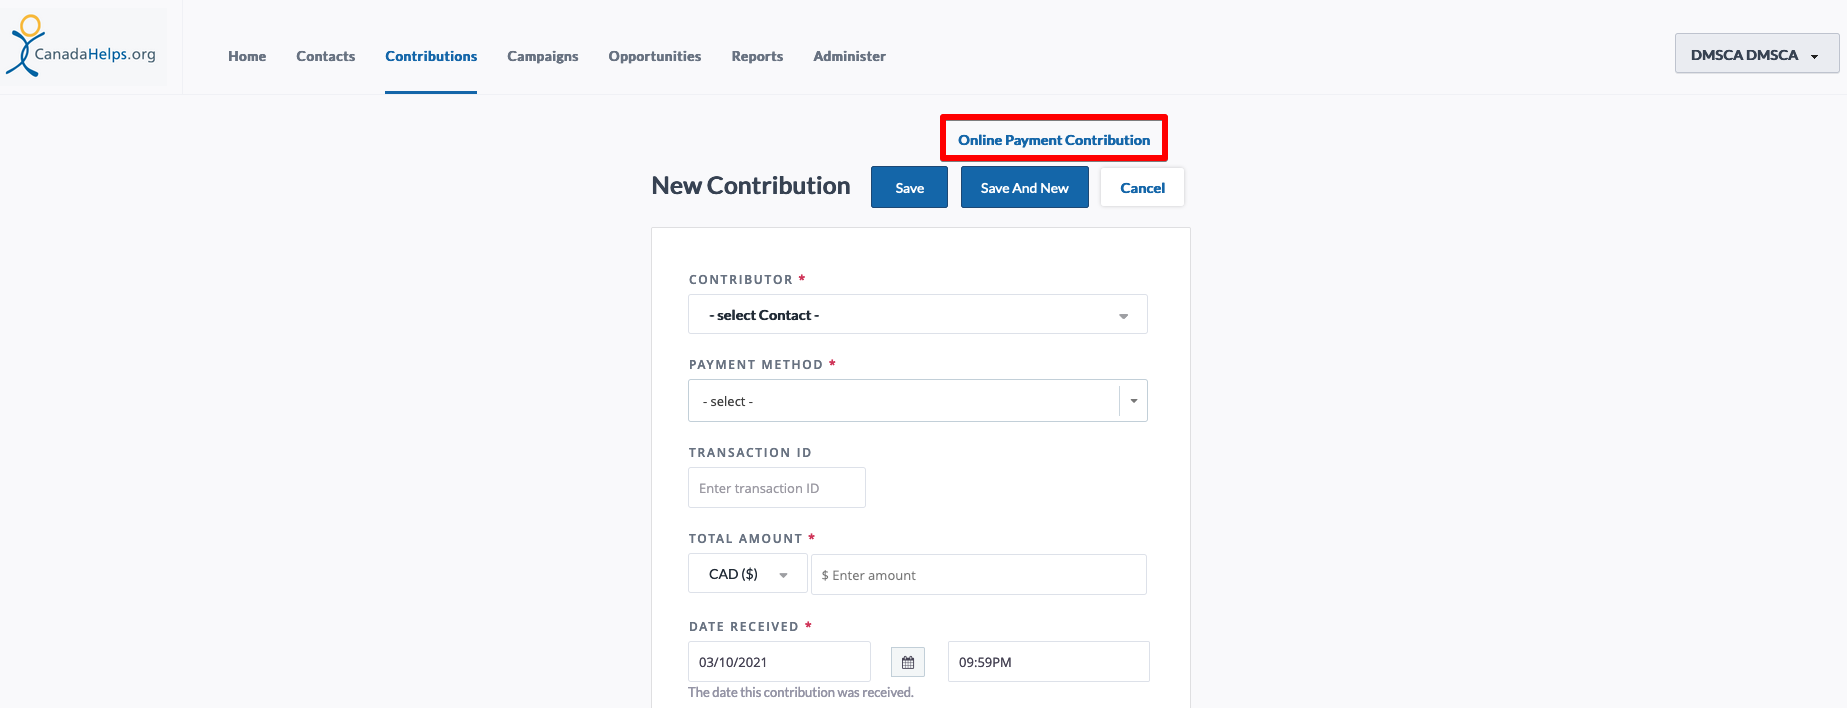Click the New Contribution heading
This screenshot has width=1847, height=708.
751,186
